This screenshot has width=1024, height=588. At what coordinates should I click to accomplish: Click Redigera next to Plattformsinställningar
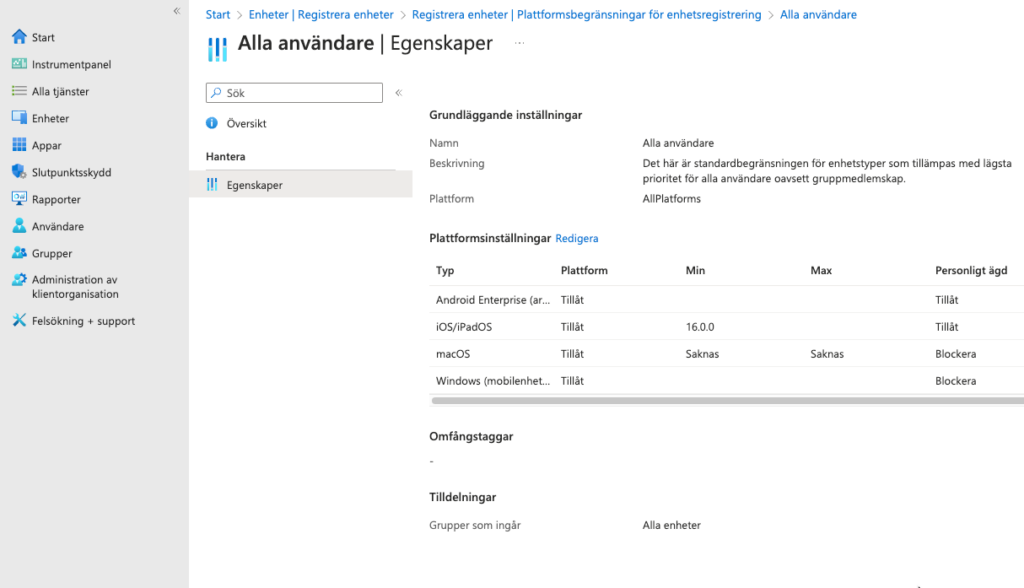click(x=577, y=238)
